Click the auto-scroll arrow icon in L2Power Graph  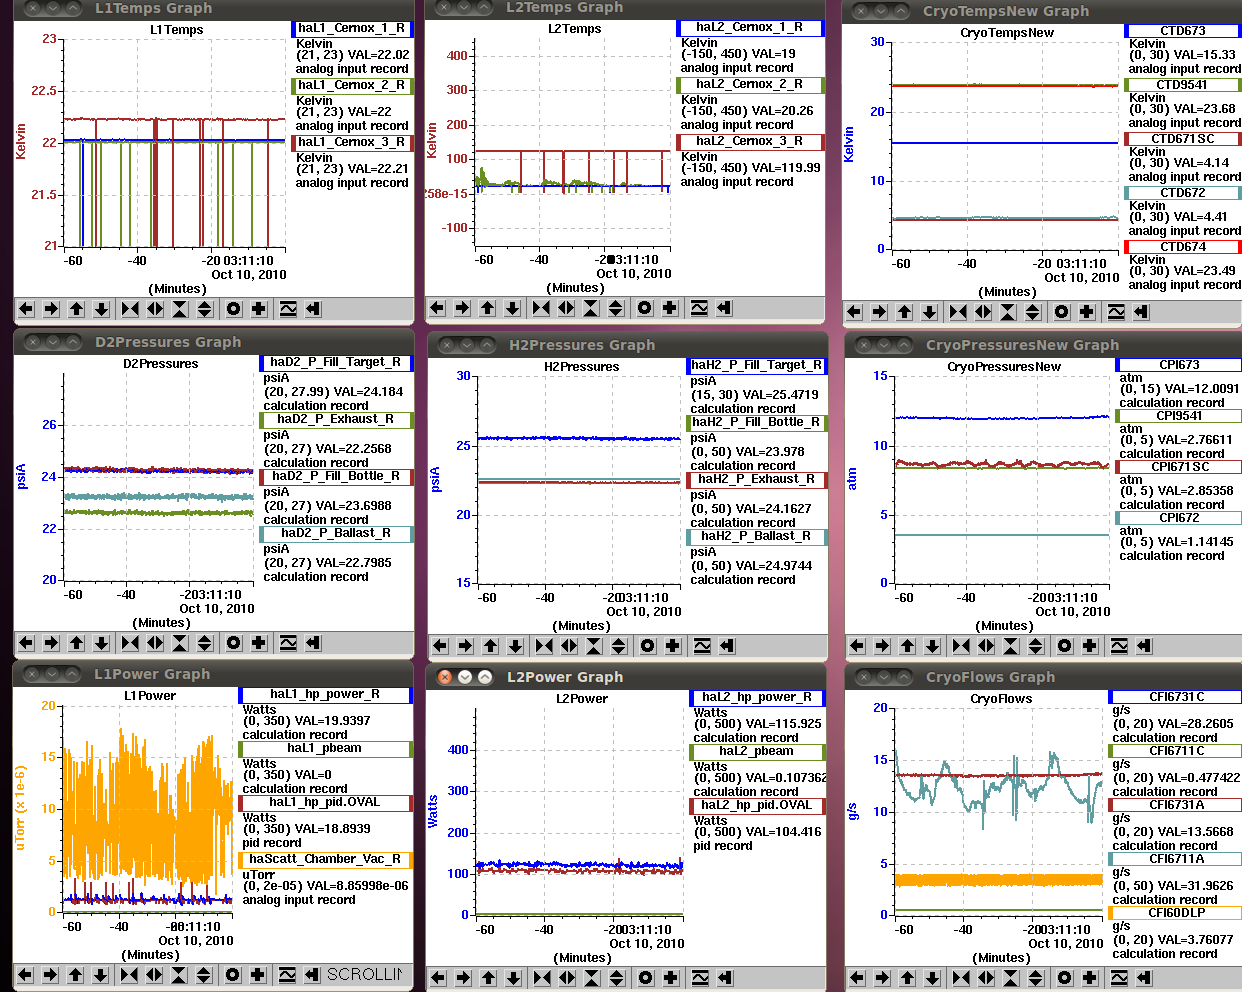click(x=725, y=978)
